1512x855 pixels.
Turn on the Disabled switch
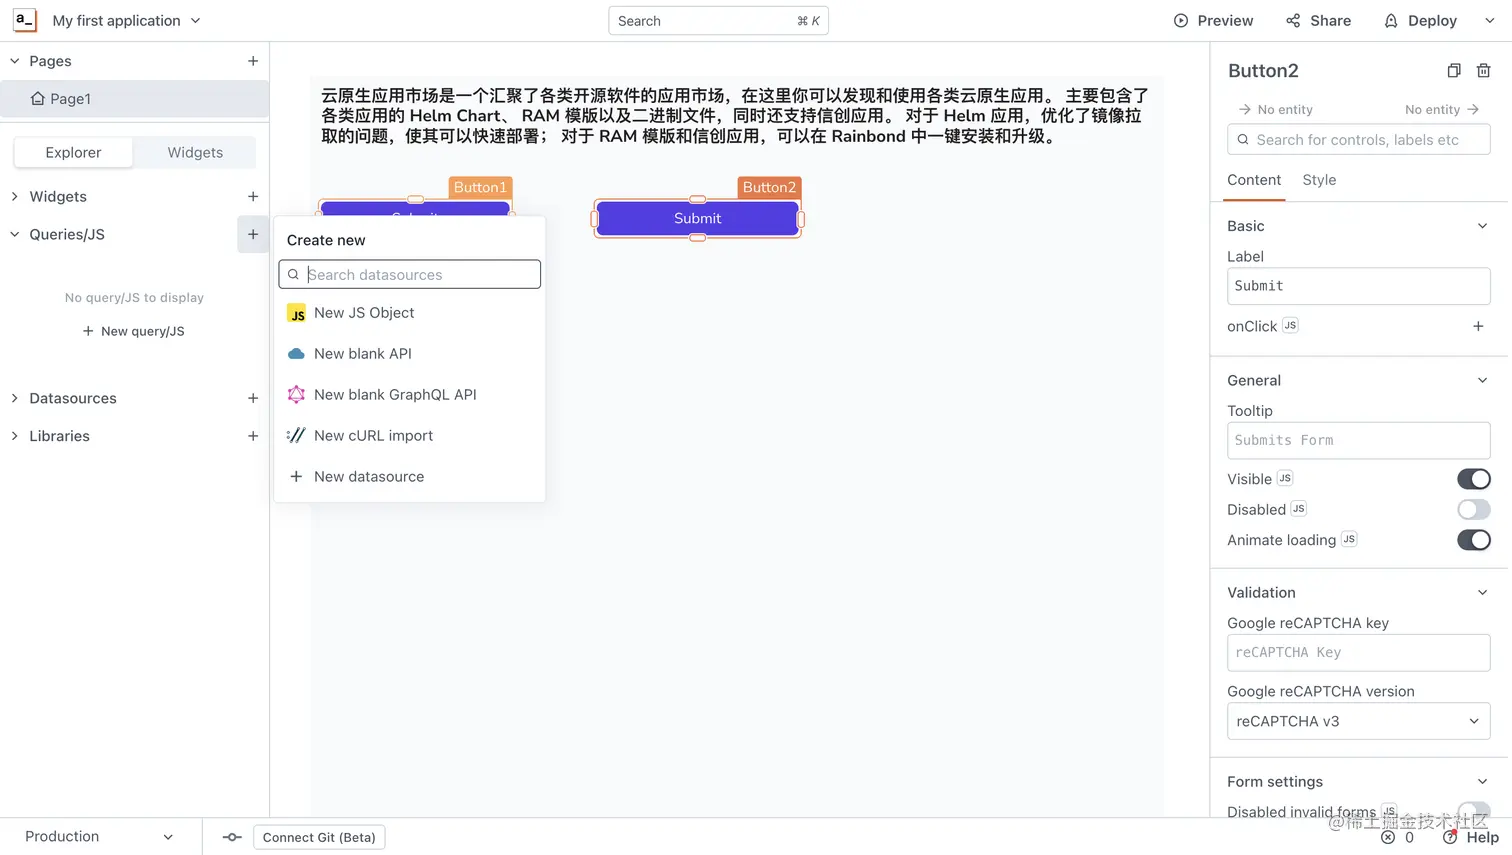[1474, 509]
